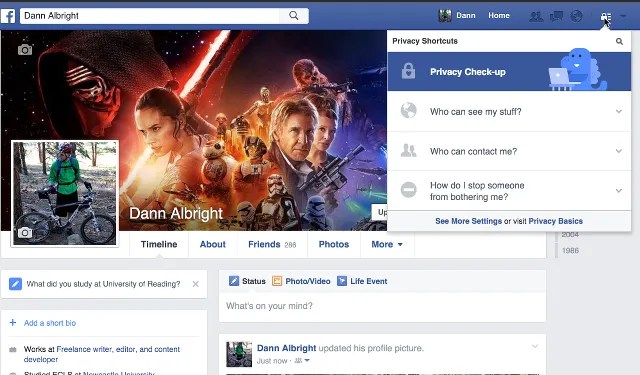Jump to 2004 on timeline scrubber

tap(570, 235)
